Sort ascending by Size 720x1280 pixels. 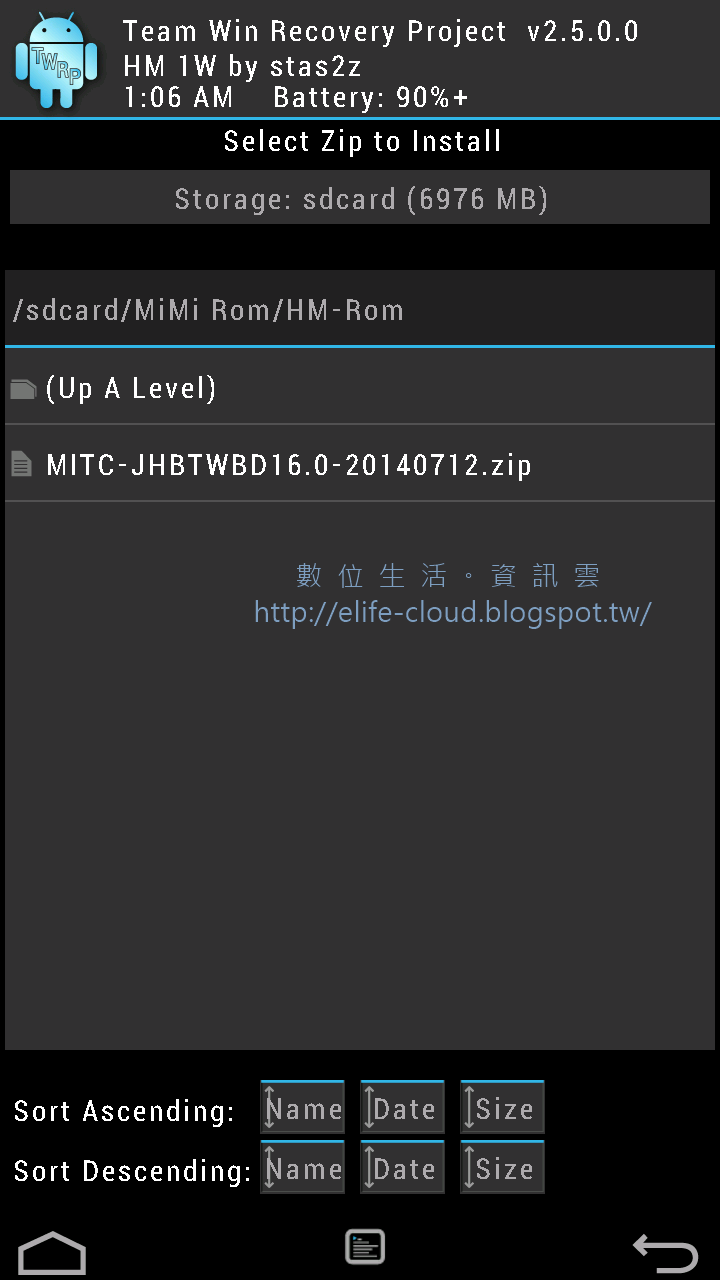click(x=503, y=1108)
